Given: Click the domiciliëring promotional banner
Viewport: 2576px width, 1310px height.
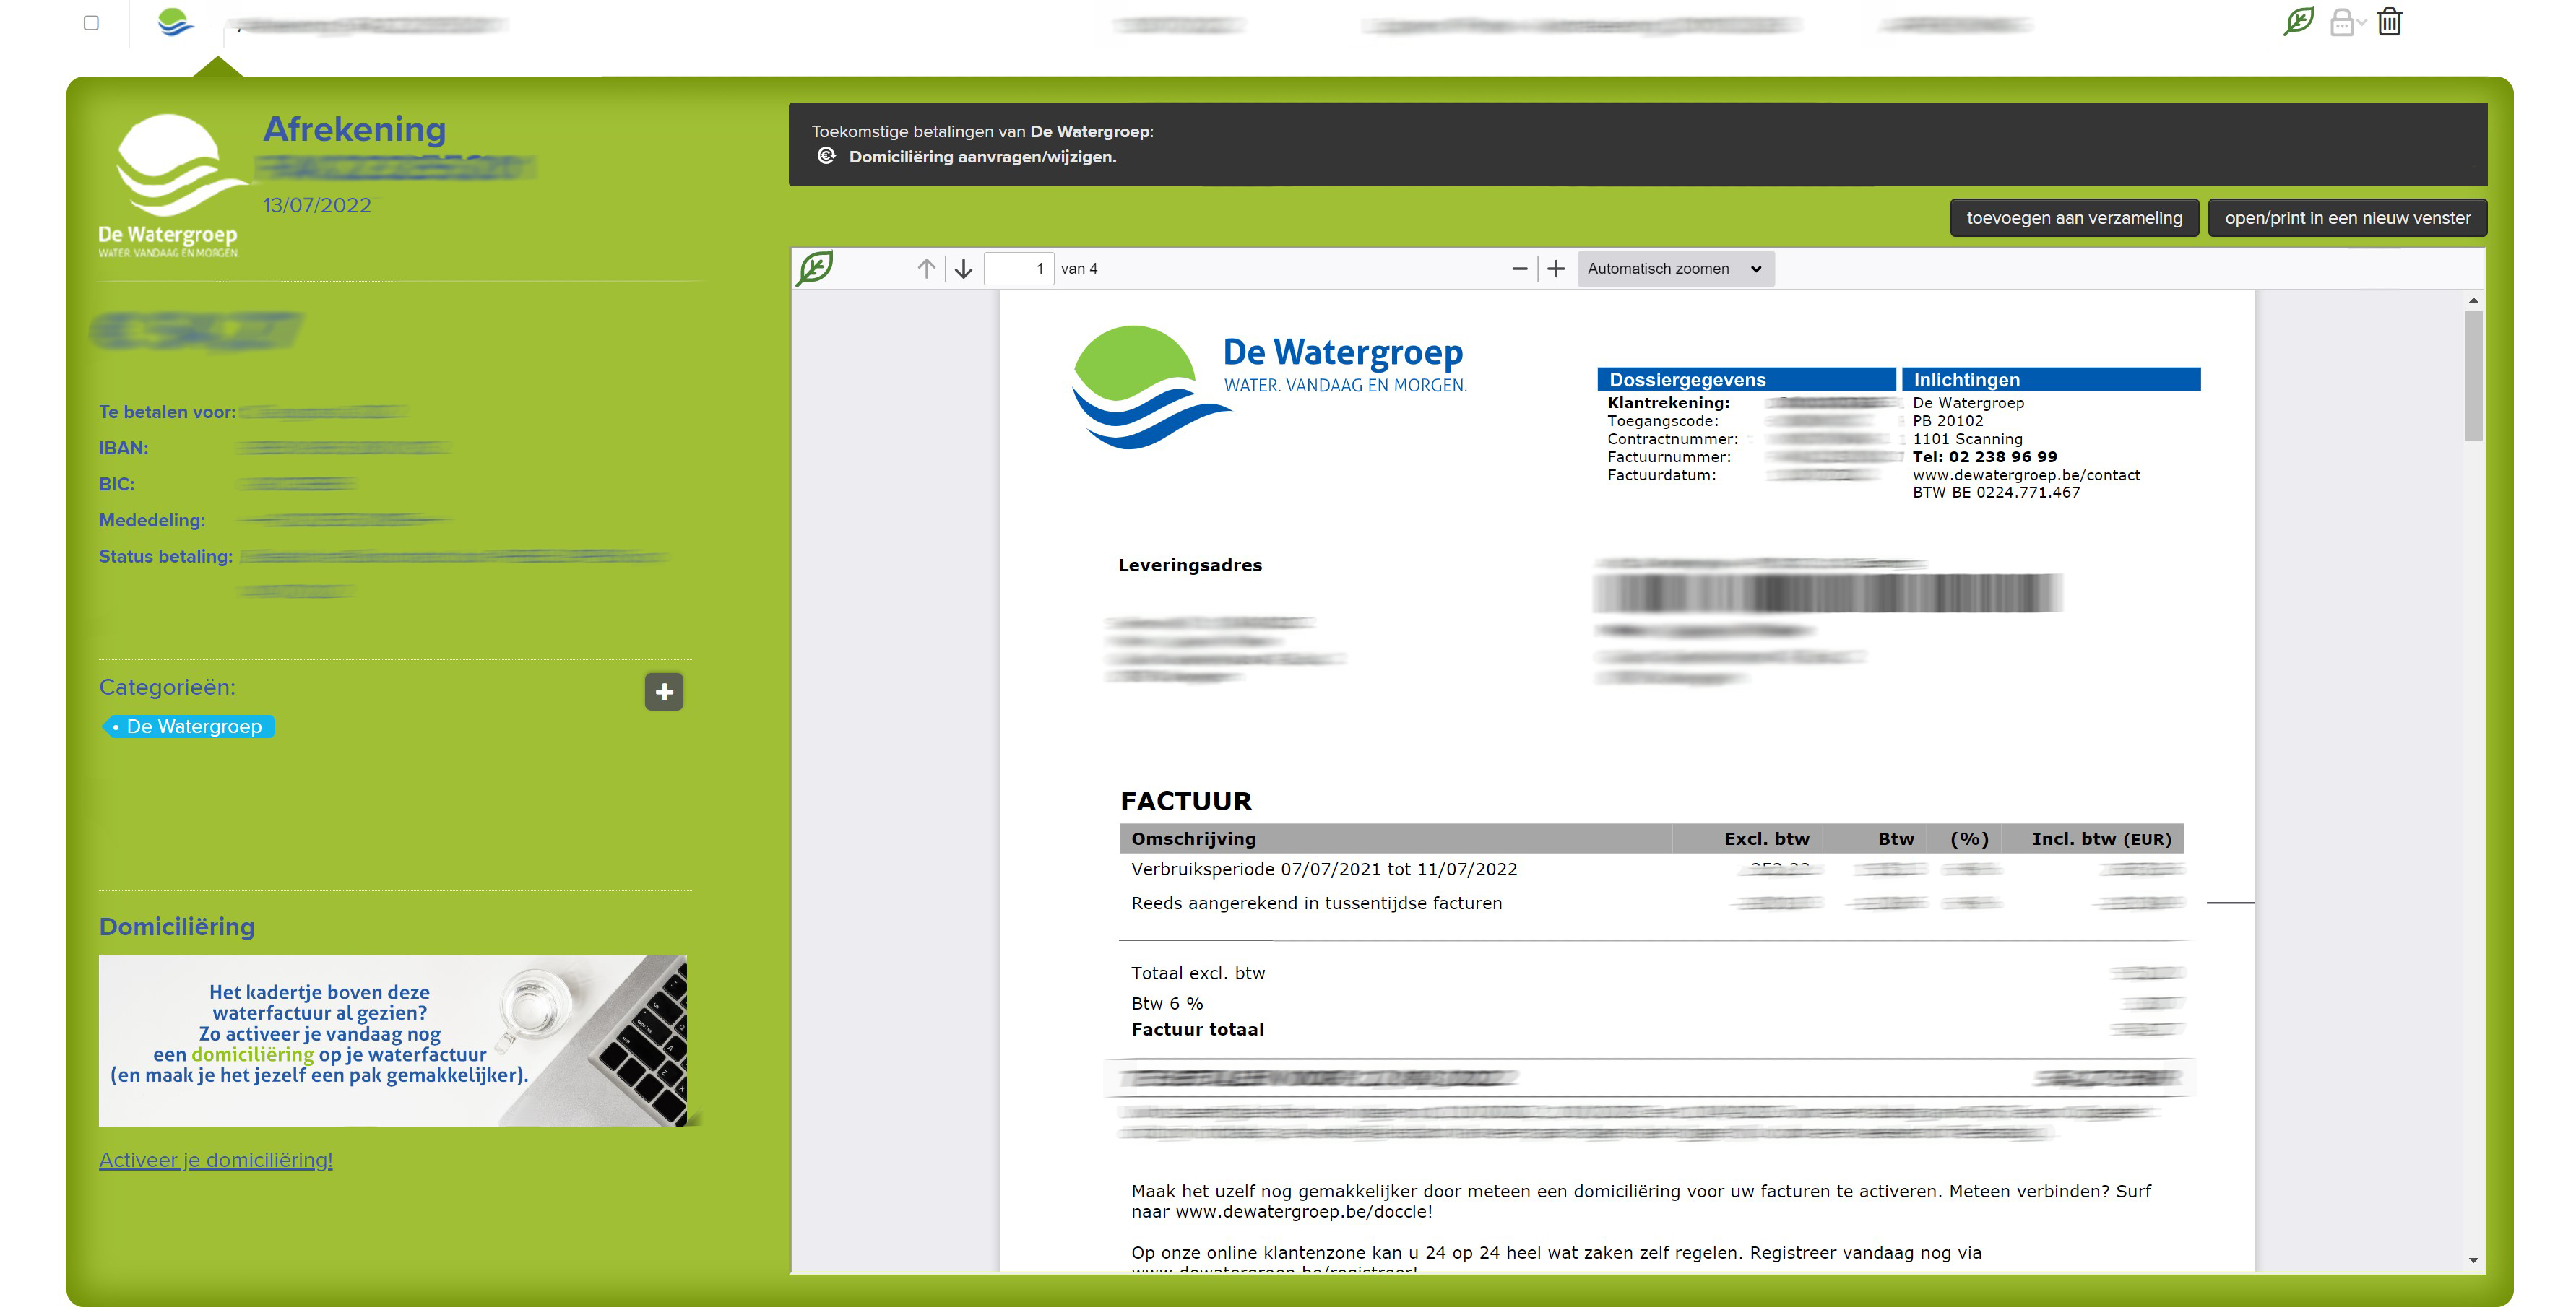Looking at the screenshot, I should (x=393, y=1041).
